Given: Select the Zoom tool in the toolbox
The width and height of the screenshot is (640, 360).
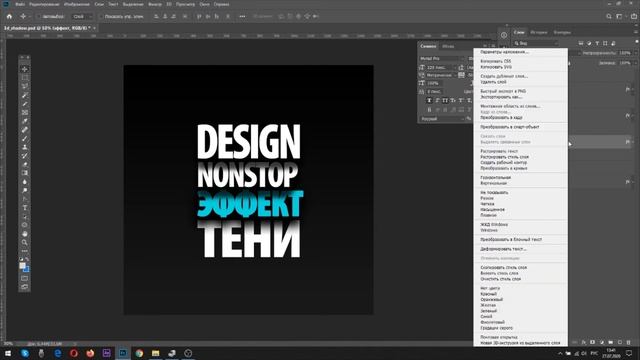Looking at the screenshot, I should (x=24, y=242).
